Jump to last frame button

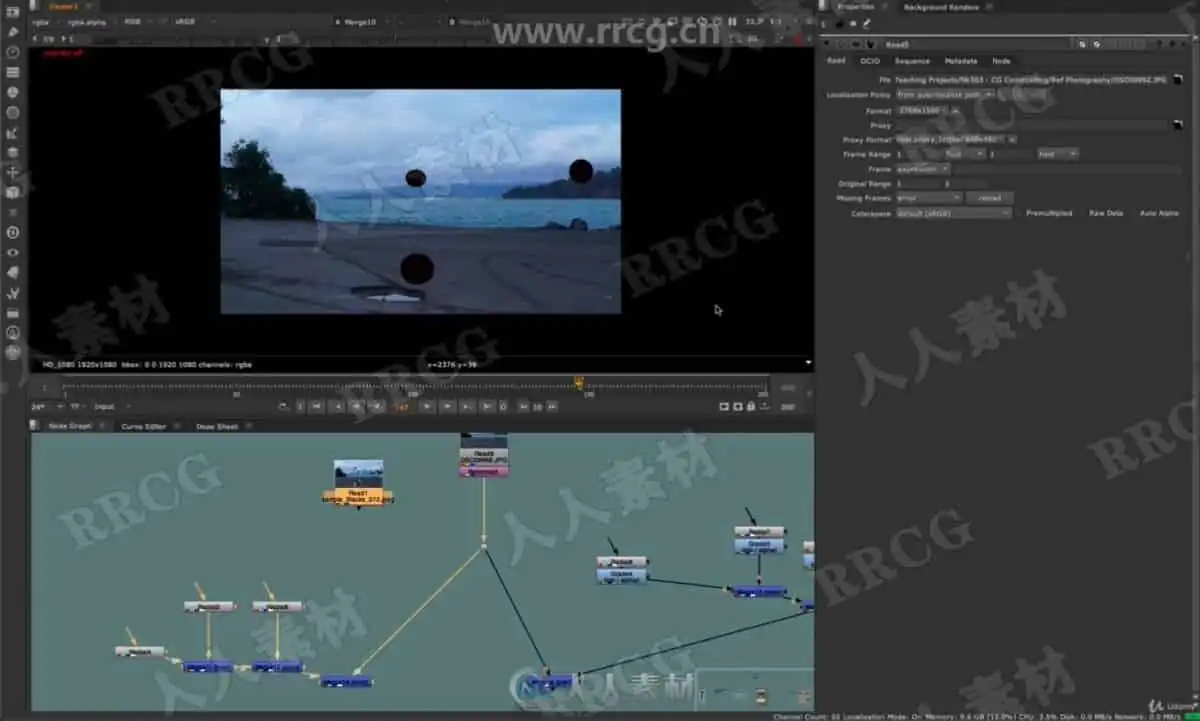pos(487,407)
